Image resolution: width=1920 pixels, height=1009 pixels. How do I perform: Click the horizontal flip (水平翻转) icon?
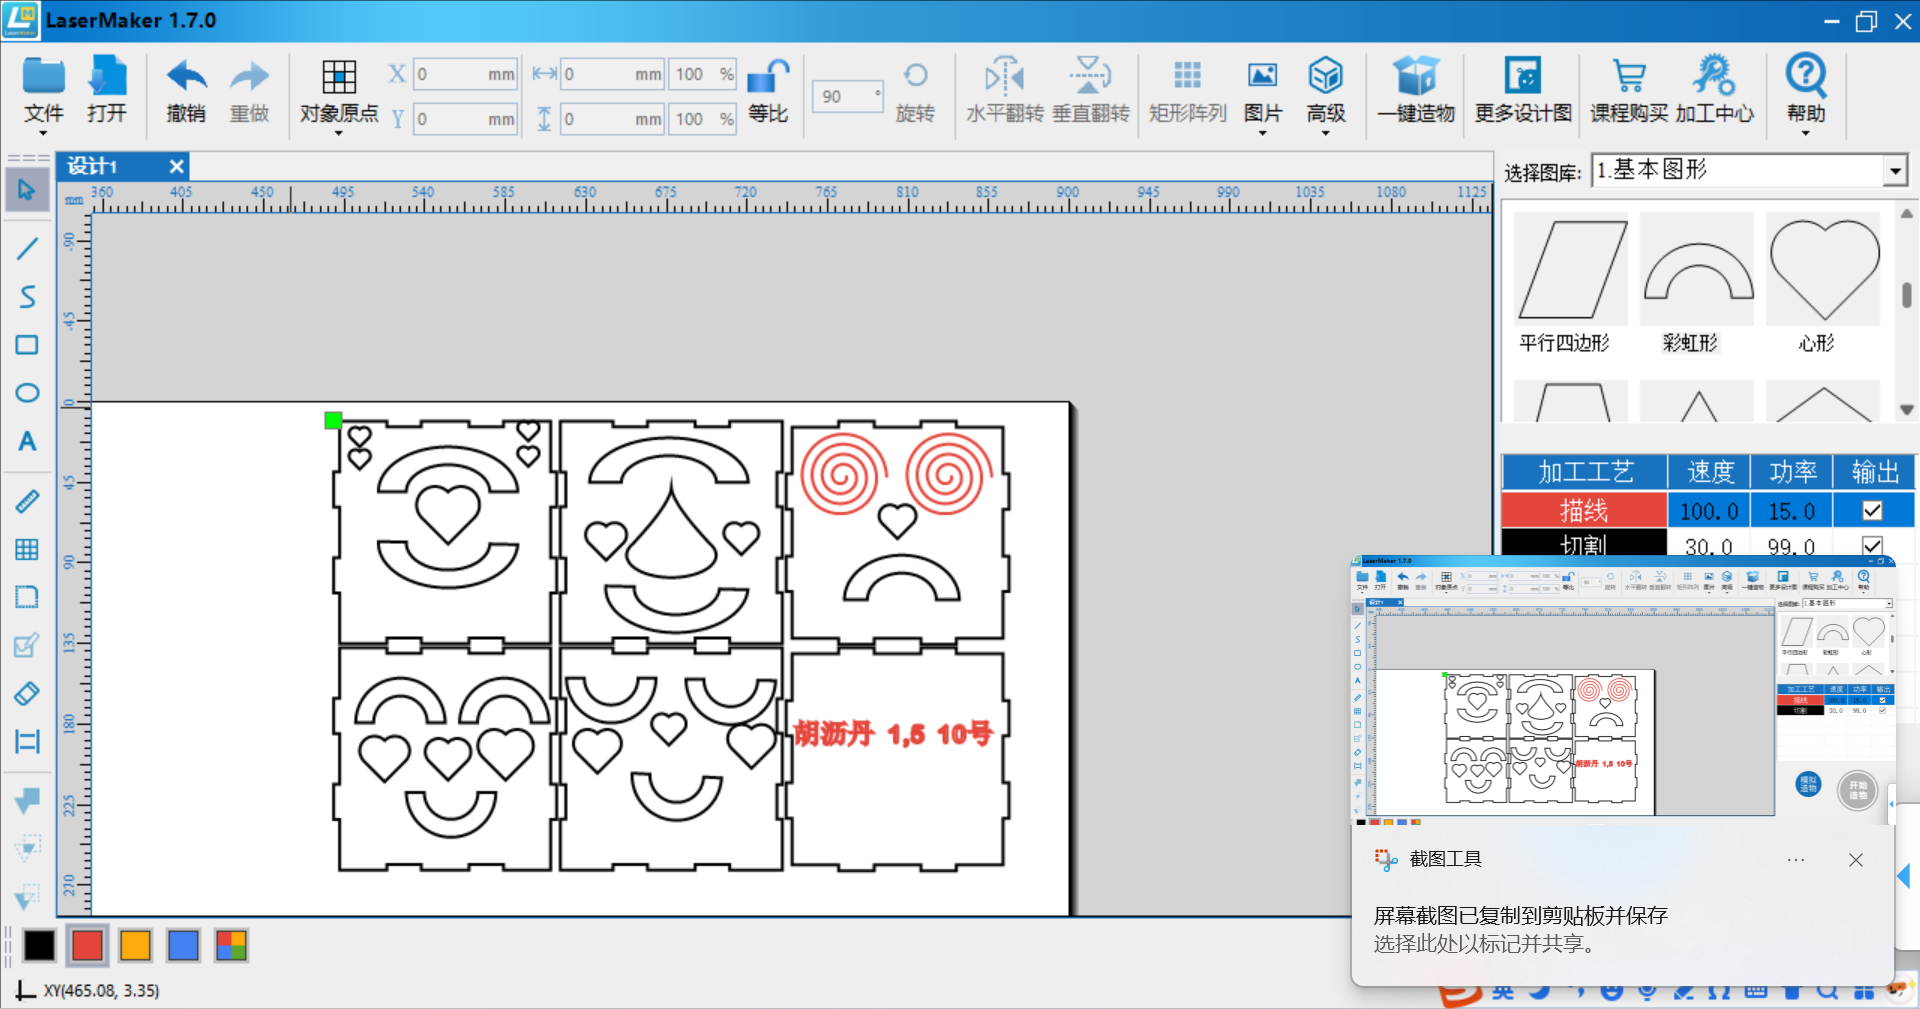click(x=1004, y=77)
